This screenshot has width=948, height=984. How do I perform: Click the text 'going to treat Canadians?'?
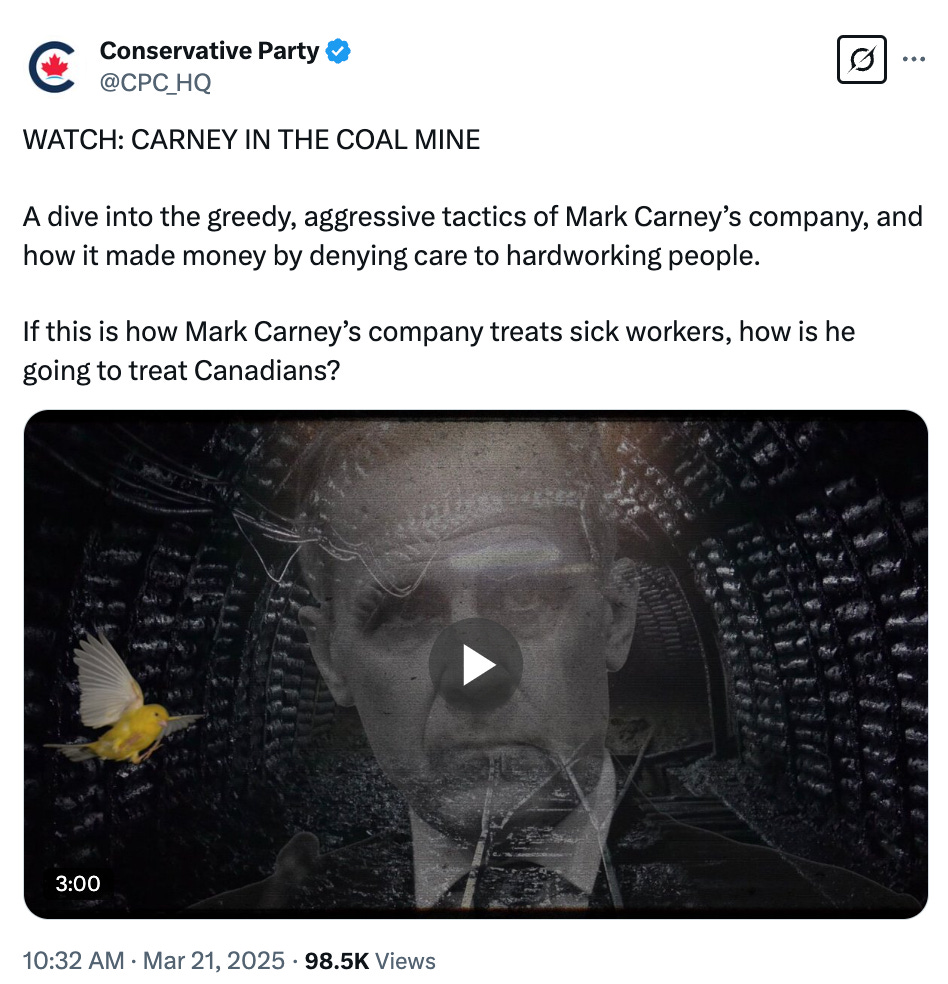181,370
